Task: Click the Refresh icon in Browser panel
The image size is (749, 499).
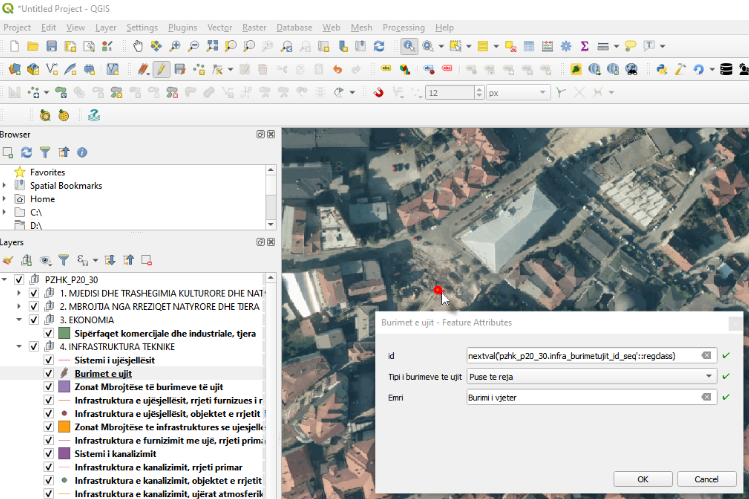Action: tap(26, 152)
